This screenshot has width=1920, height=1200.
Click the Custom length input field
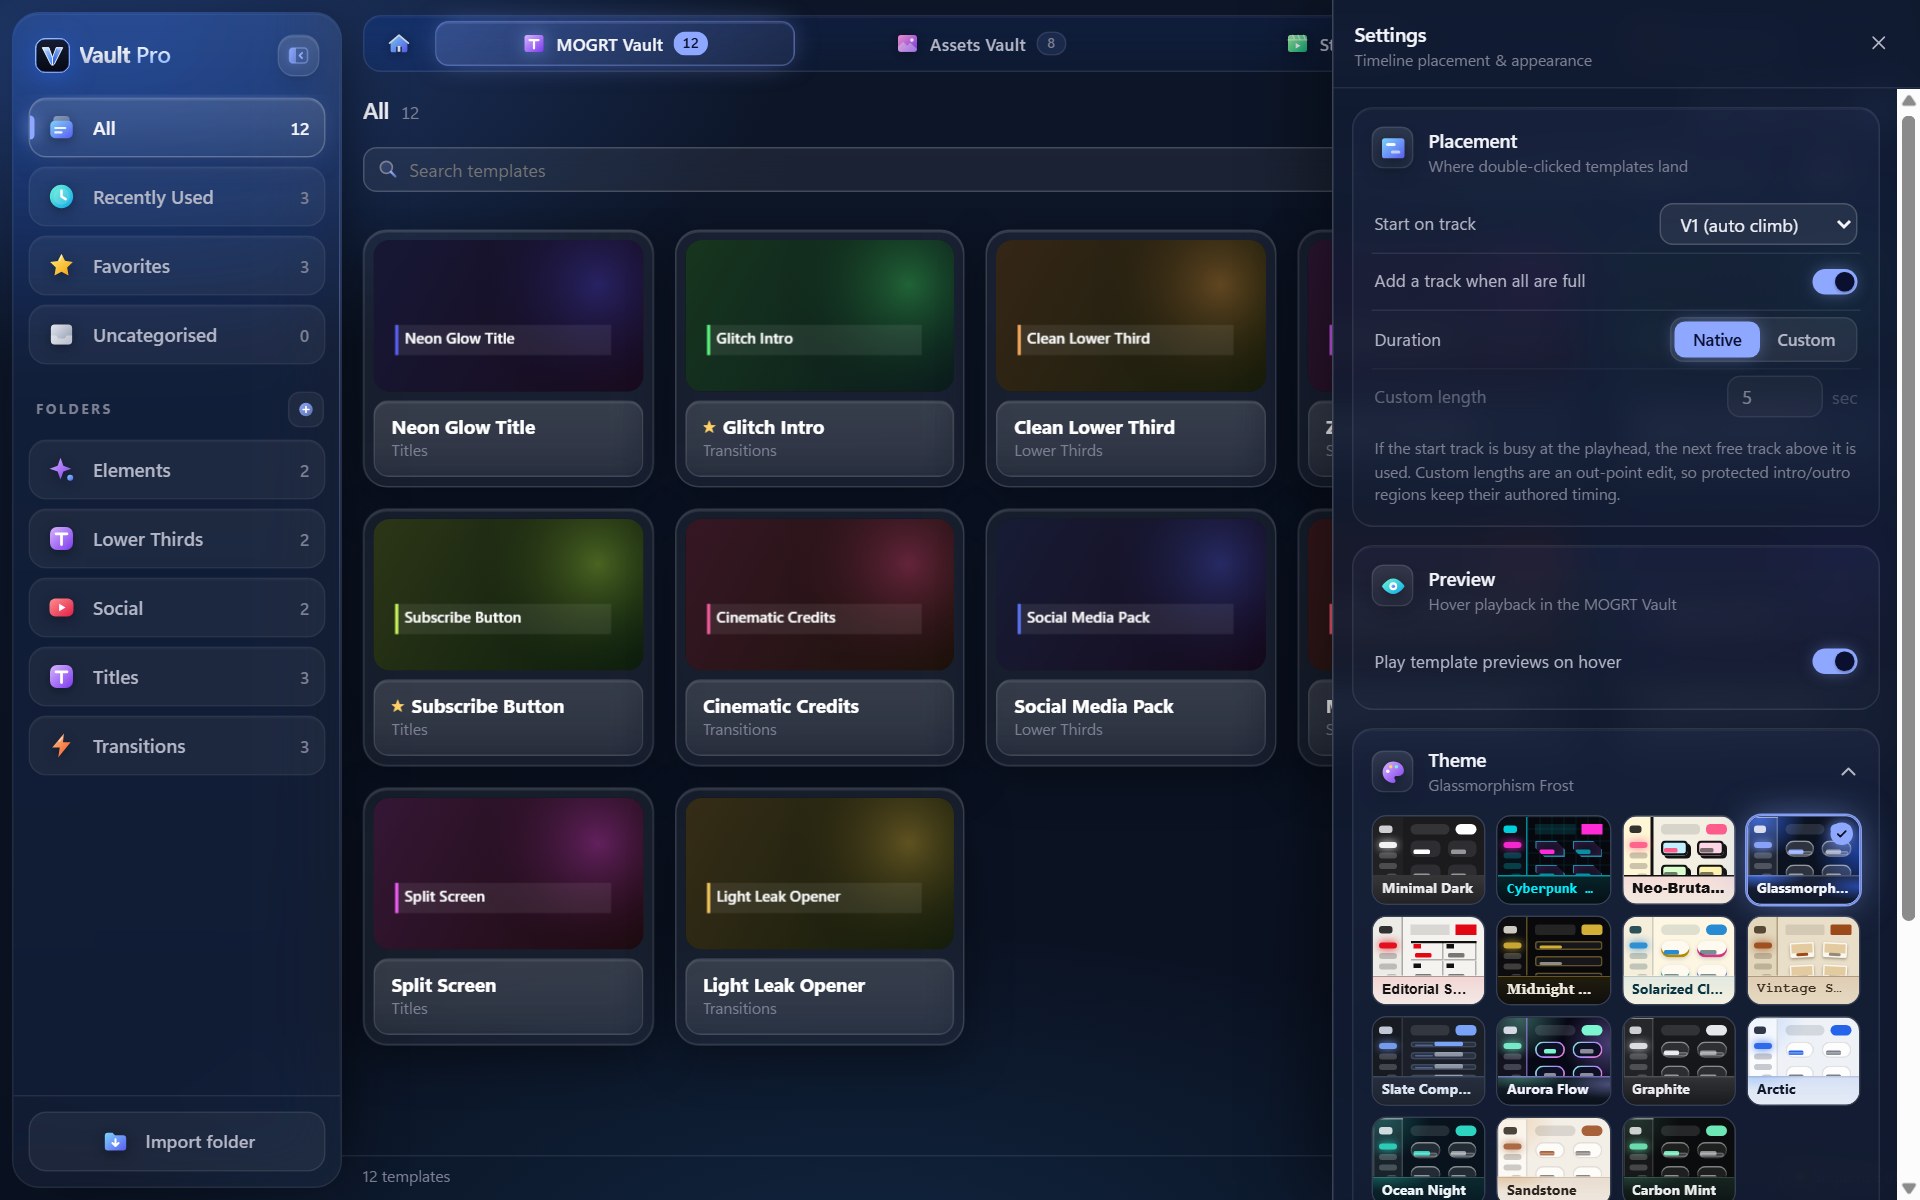(x=1774, y=397)
